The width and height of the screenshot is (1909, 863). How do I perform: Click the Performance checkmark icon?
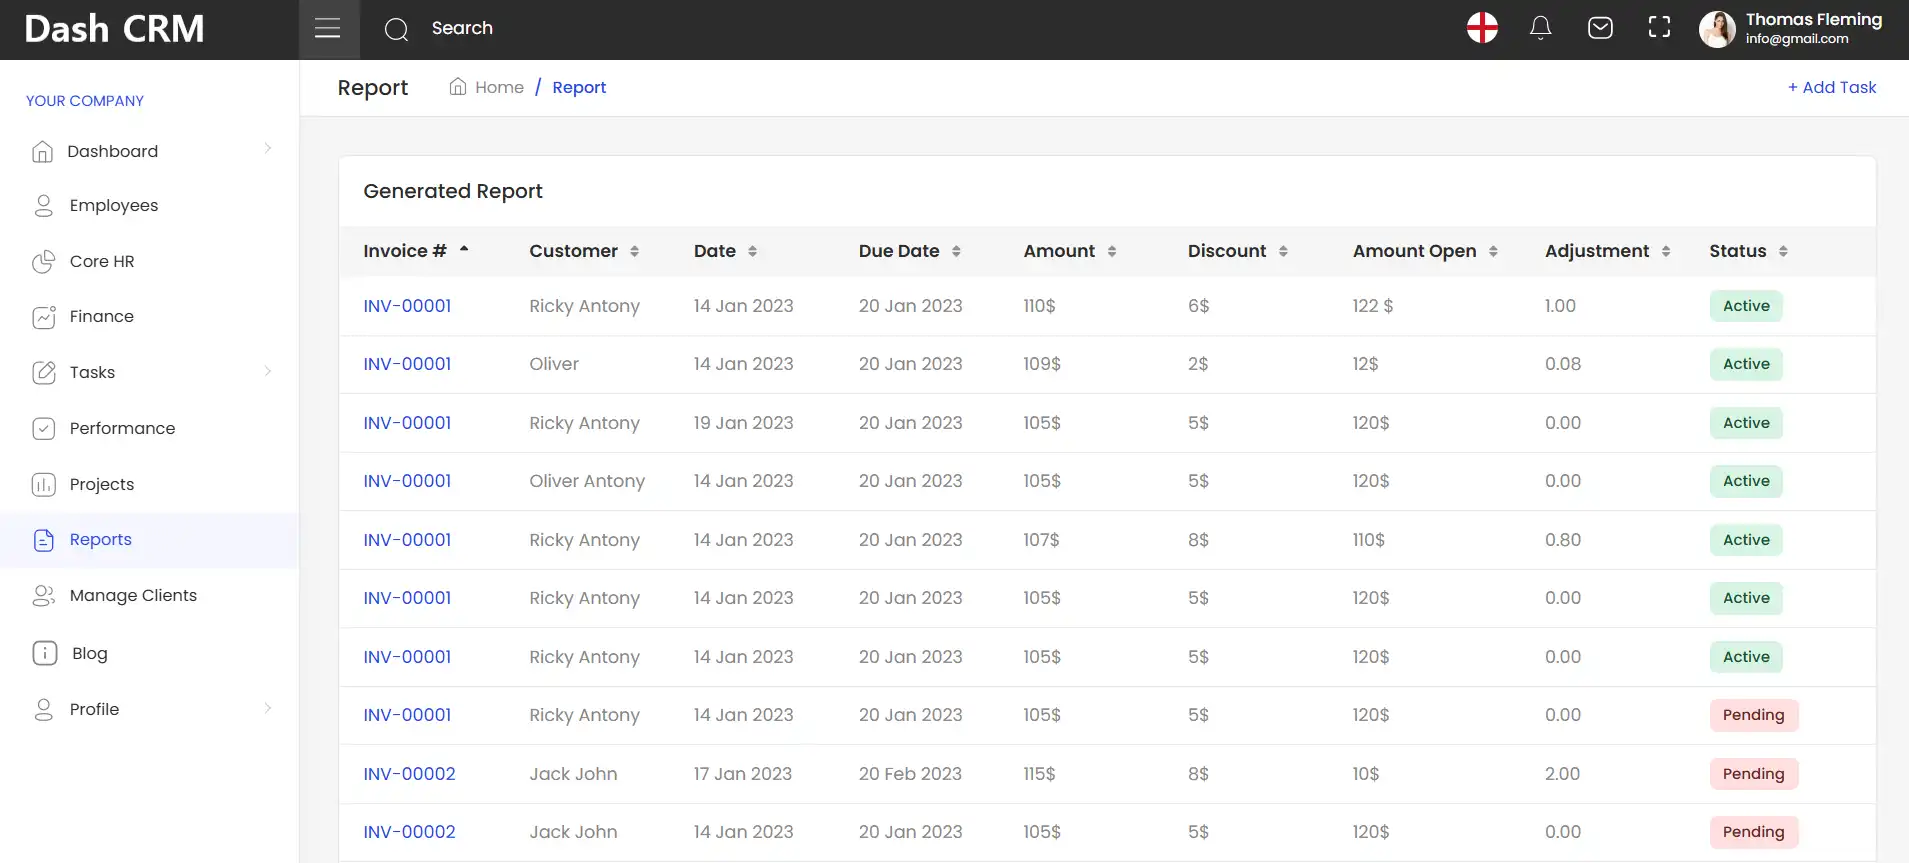[43, 428]
